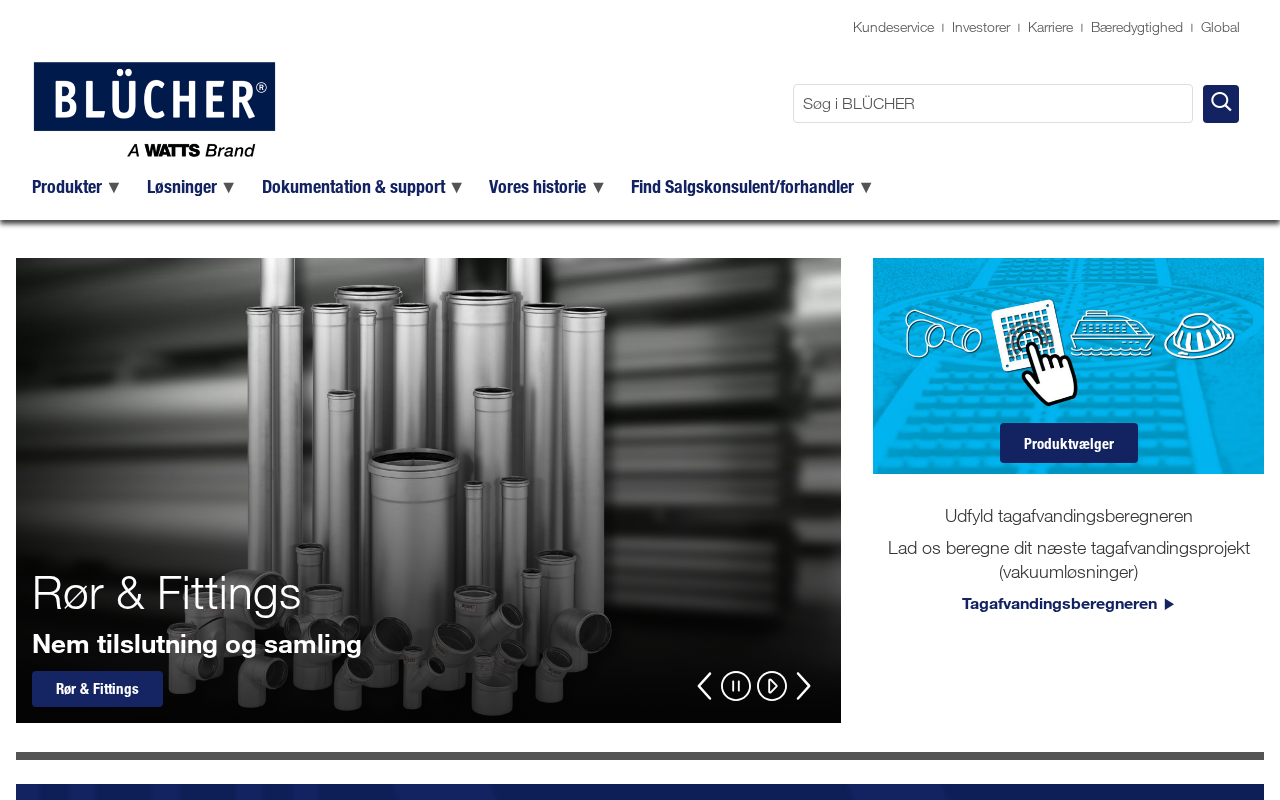Open the Karriere link
This screenshot has width=1280, height=800.
(1050, 27)
